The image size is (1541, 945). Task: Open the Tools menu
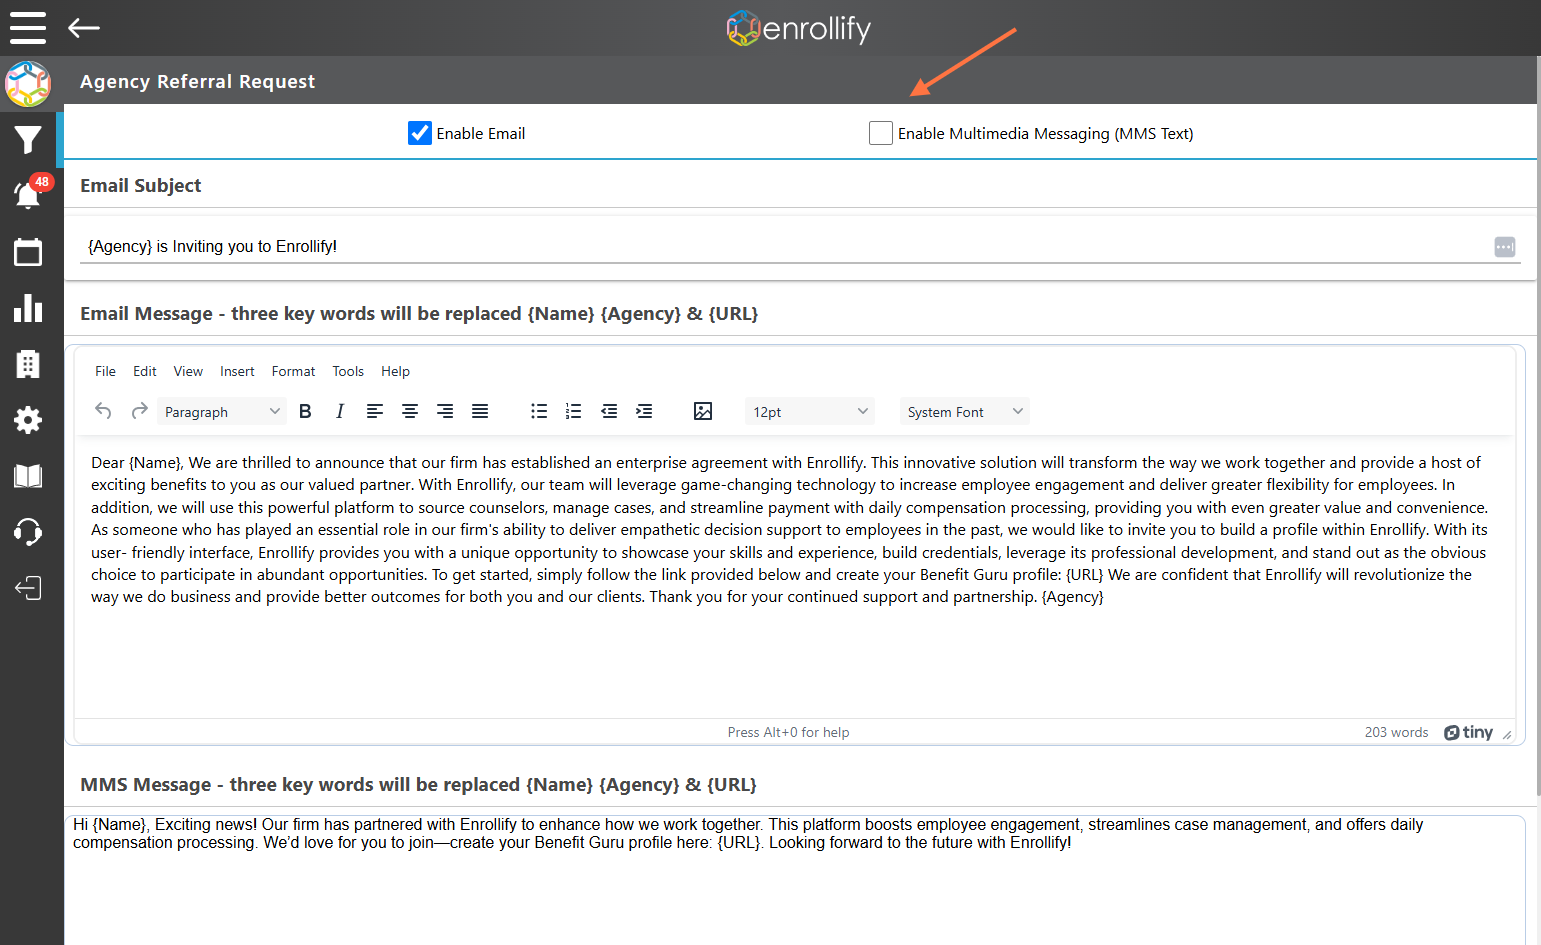point(348,371)
